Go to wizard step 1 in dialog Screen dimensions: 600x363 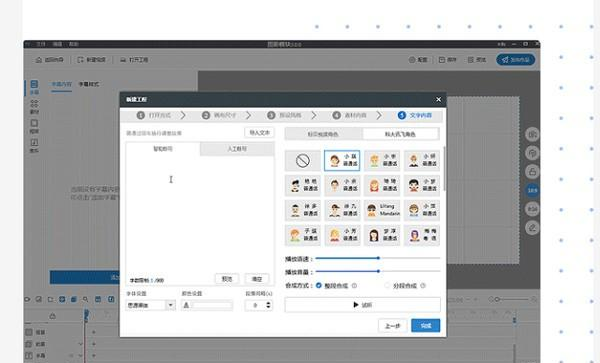154,115
